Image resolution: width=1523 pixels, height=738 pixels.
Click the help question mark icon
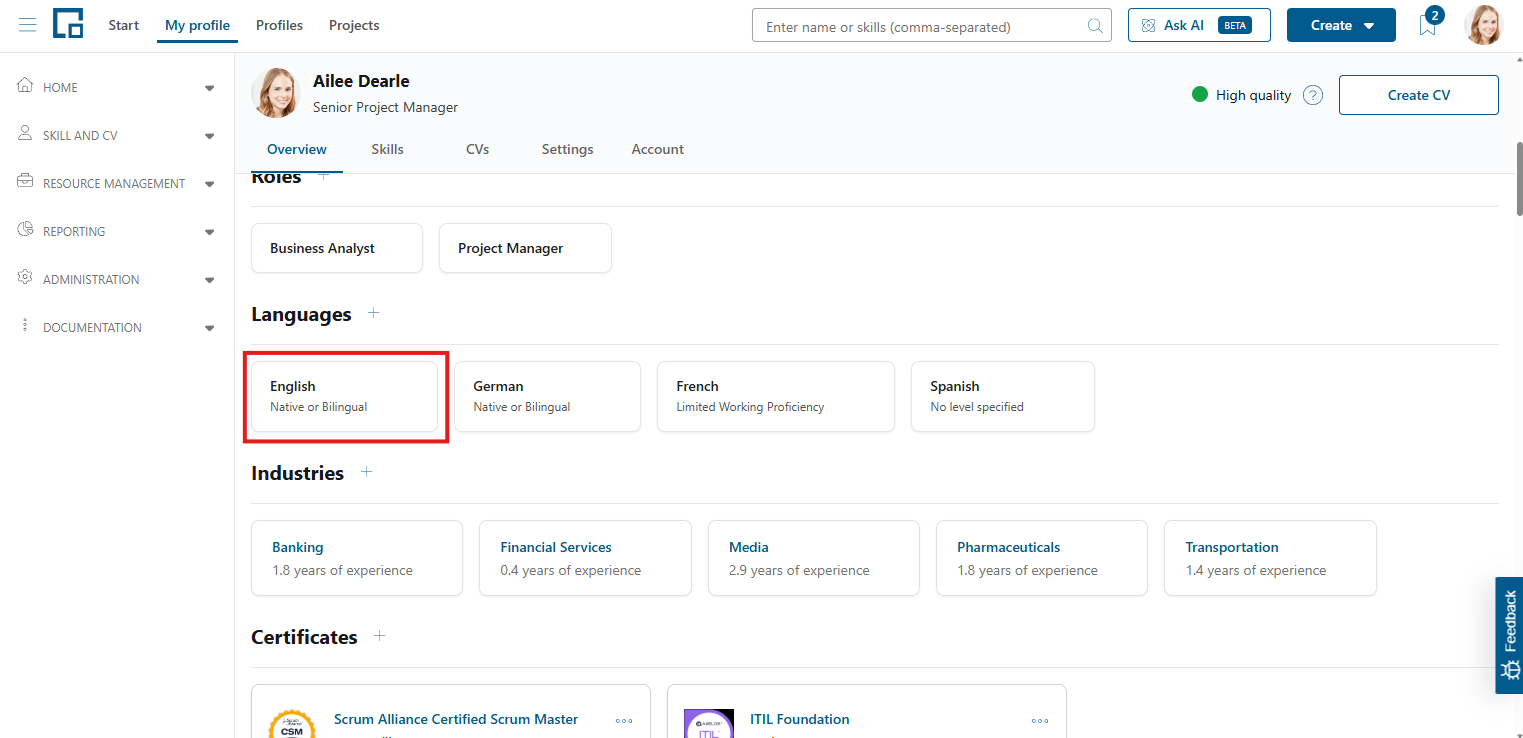coord(1314,95)
